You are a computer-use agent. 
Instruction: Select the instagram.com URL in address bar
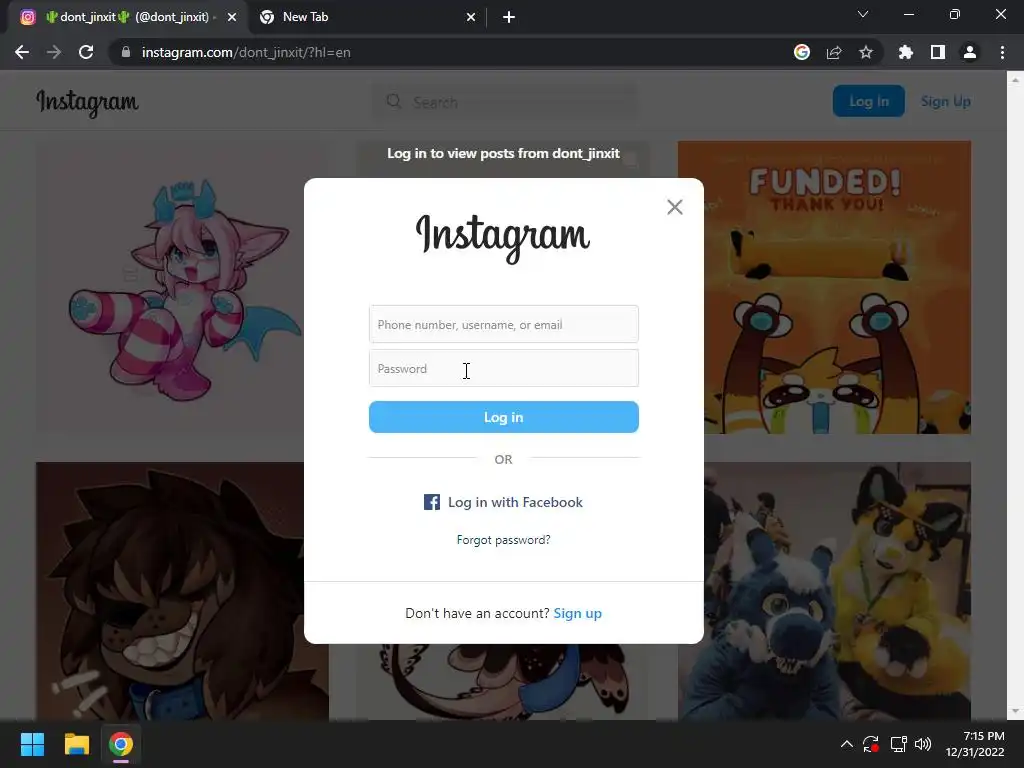click(x=246, y=52)
